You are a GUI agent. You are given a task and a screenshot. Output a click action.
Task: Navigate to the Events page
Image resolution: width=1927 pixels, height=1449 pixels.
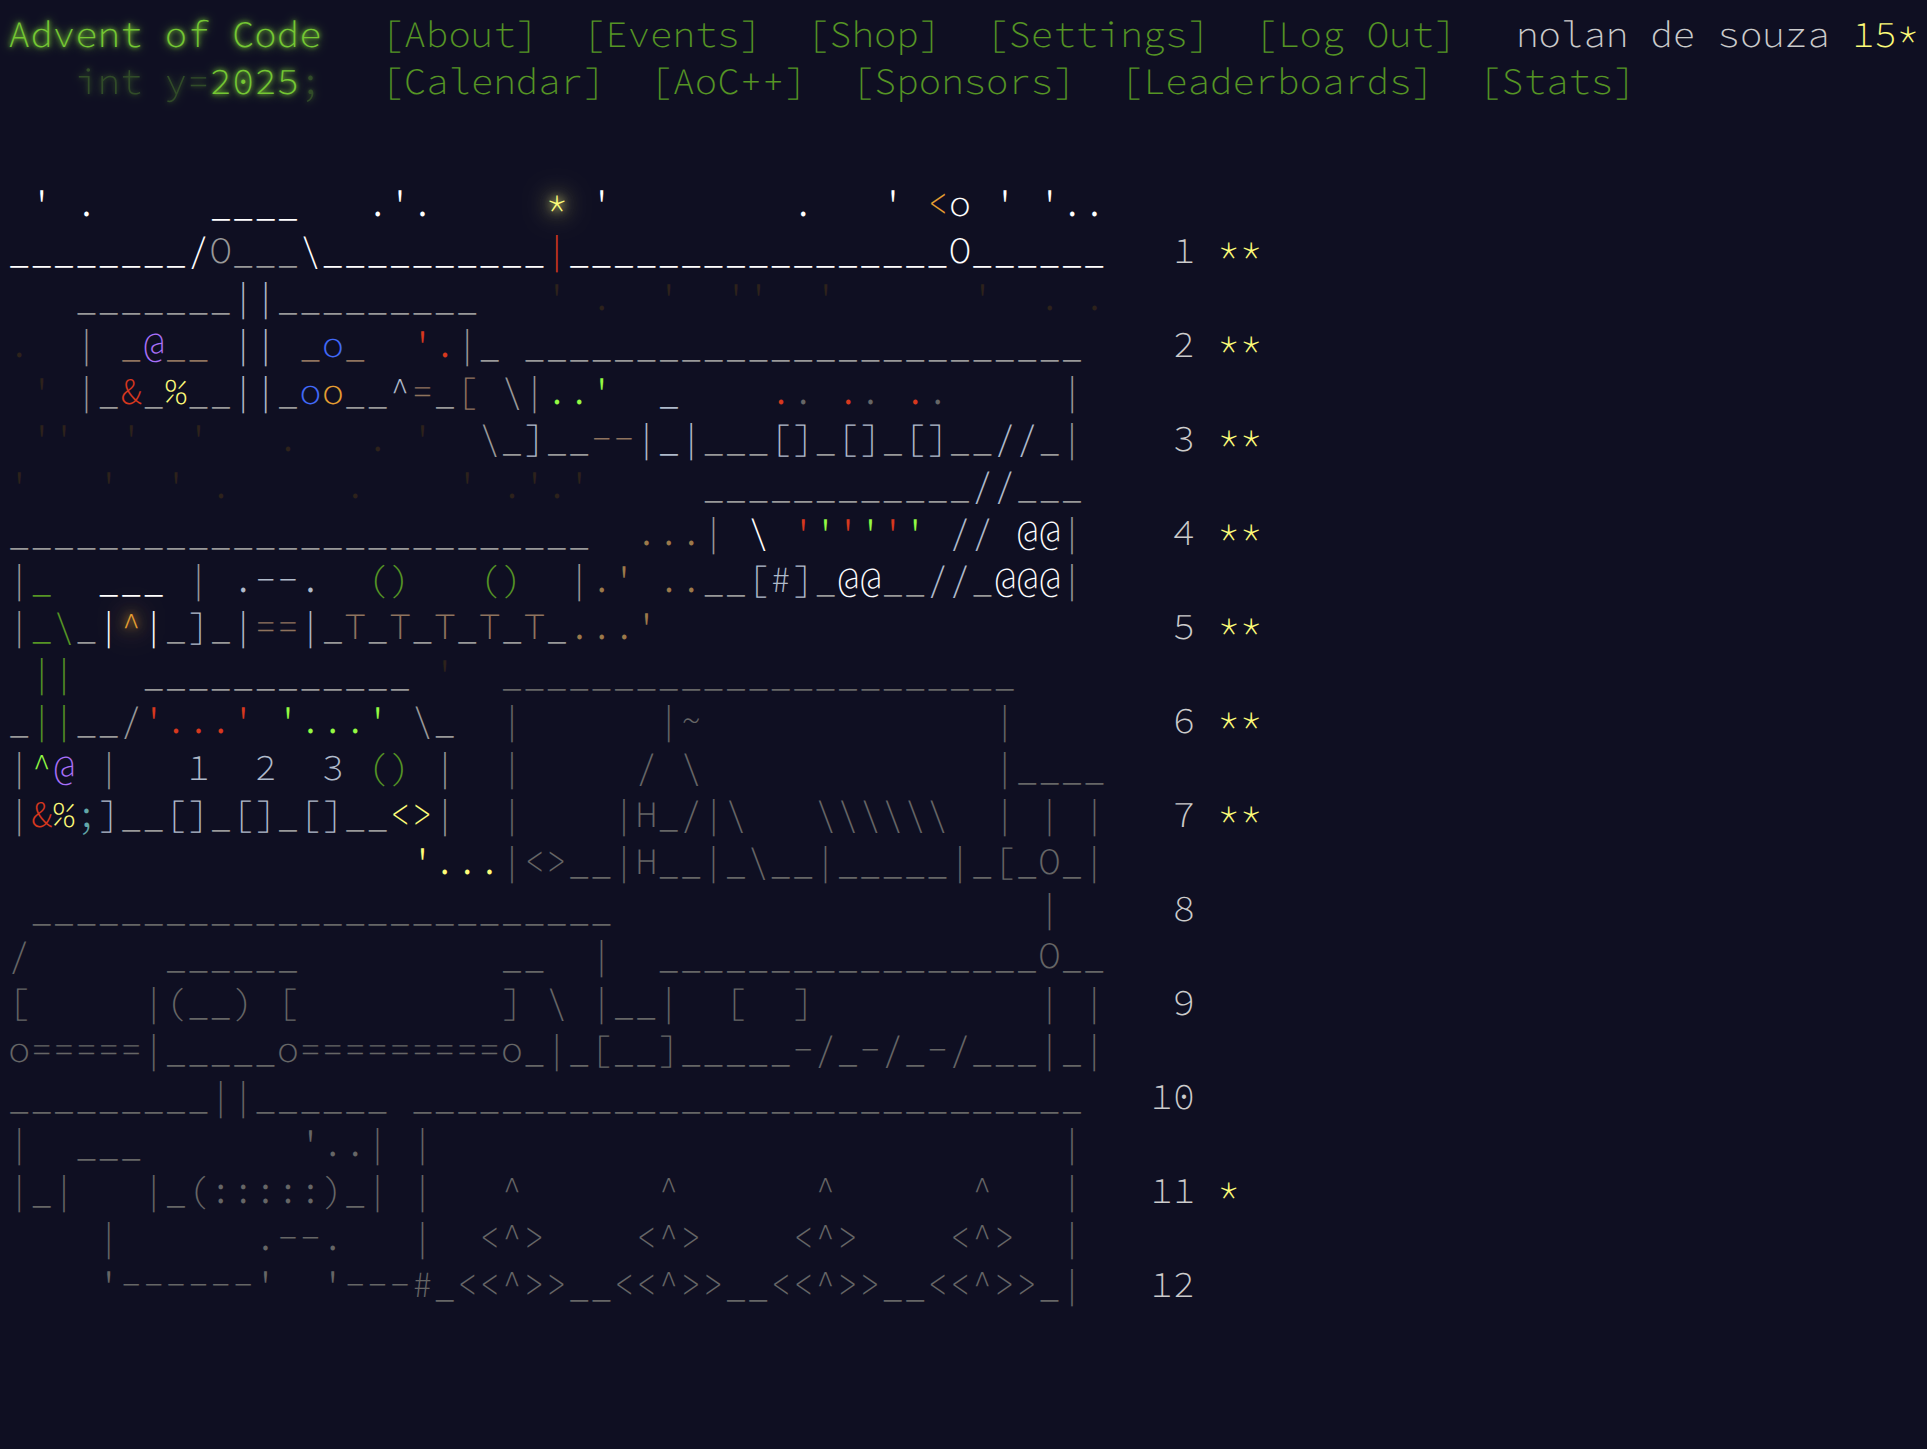point(672,35)
